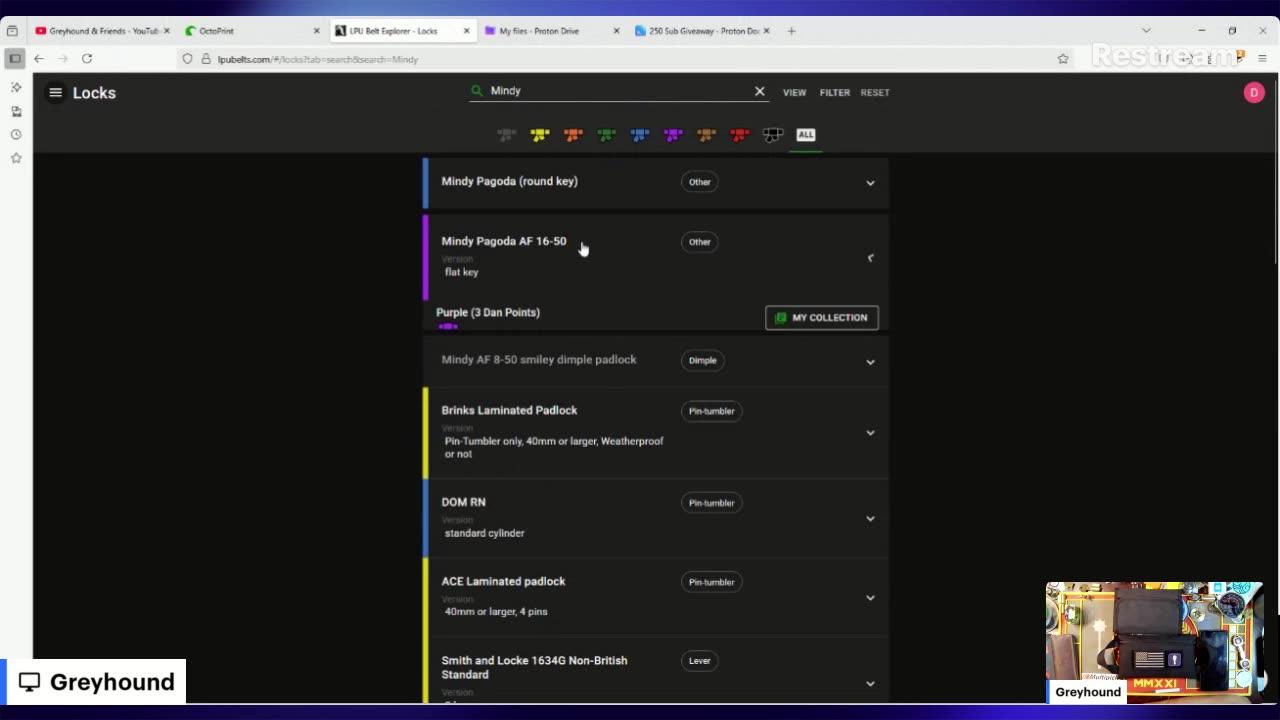This screenshot has width=1280, height=720.
Task: Open the browser application menu
Action: [1262, 59]
